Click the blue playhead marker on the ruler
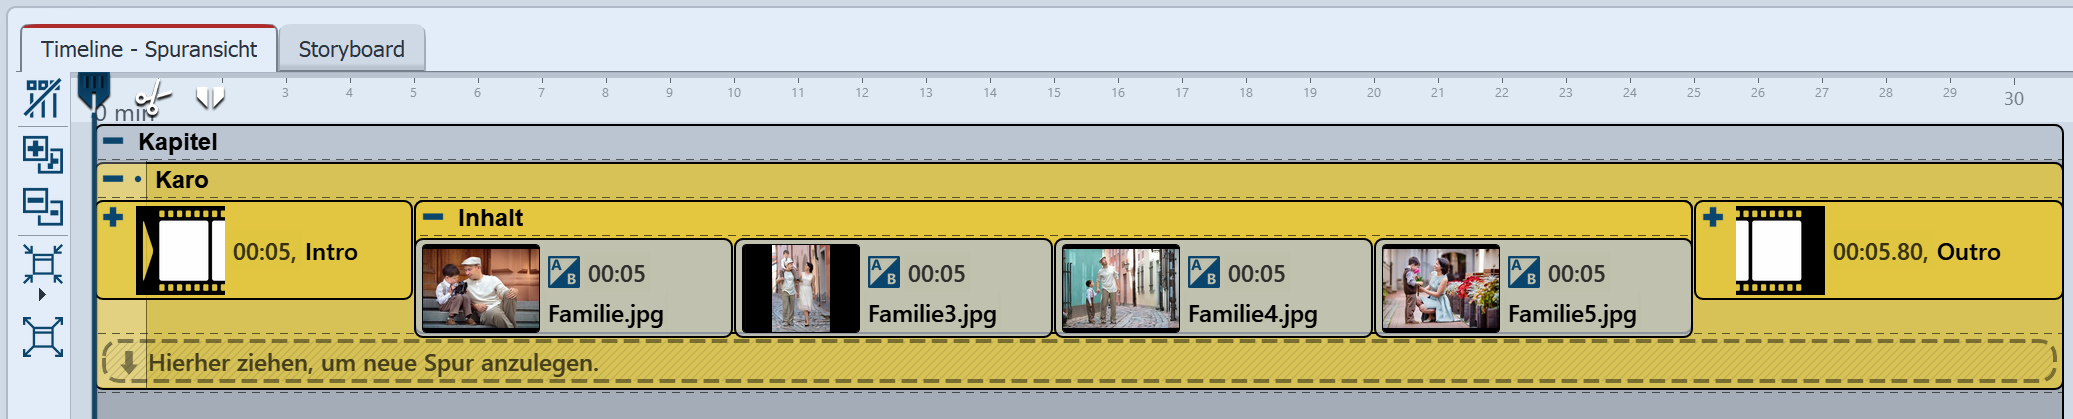 (93, 87)
